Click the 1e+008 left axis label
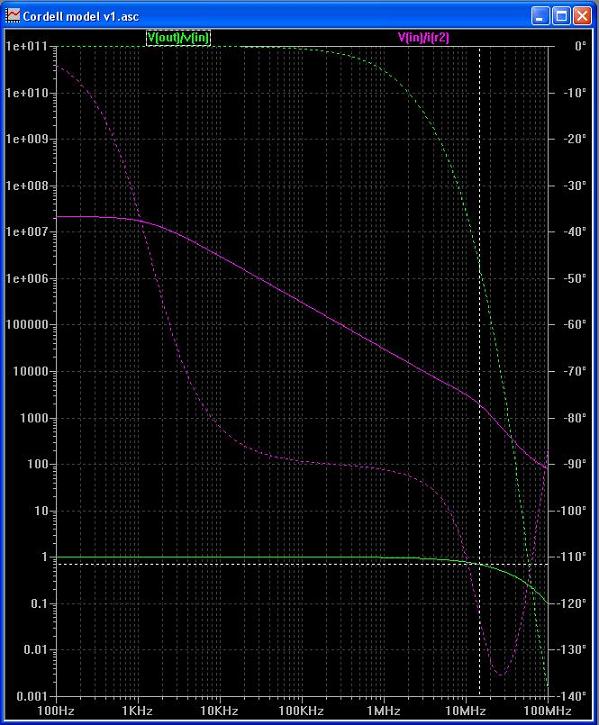 click(27, 186)
